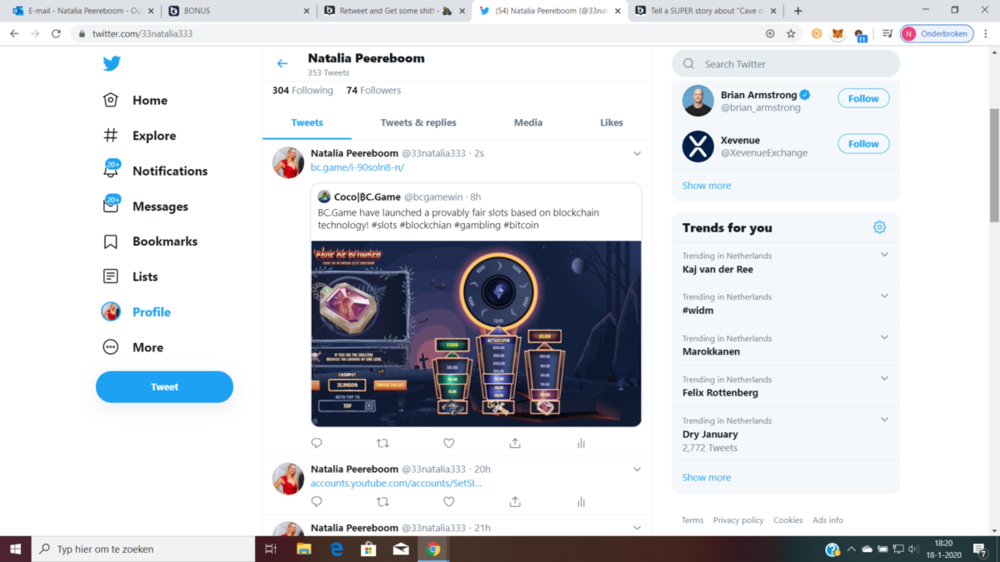1000x562 pixels.
Task: Open chevron menu for Kaj van der Ree trend
Action: click(x=884, y=255)
